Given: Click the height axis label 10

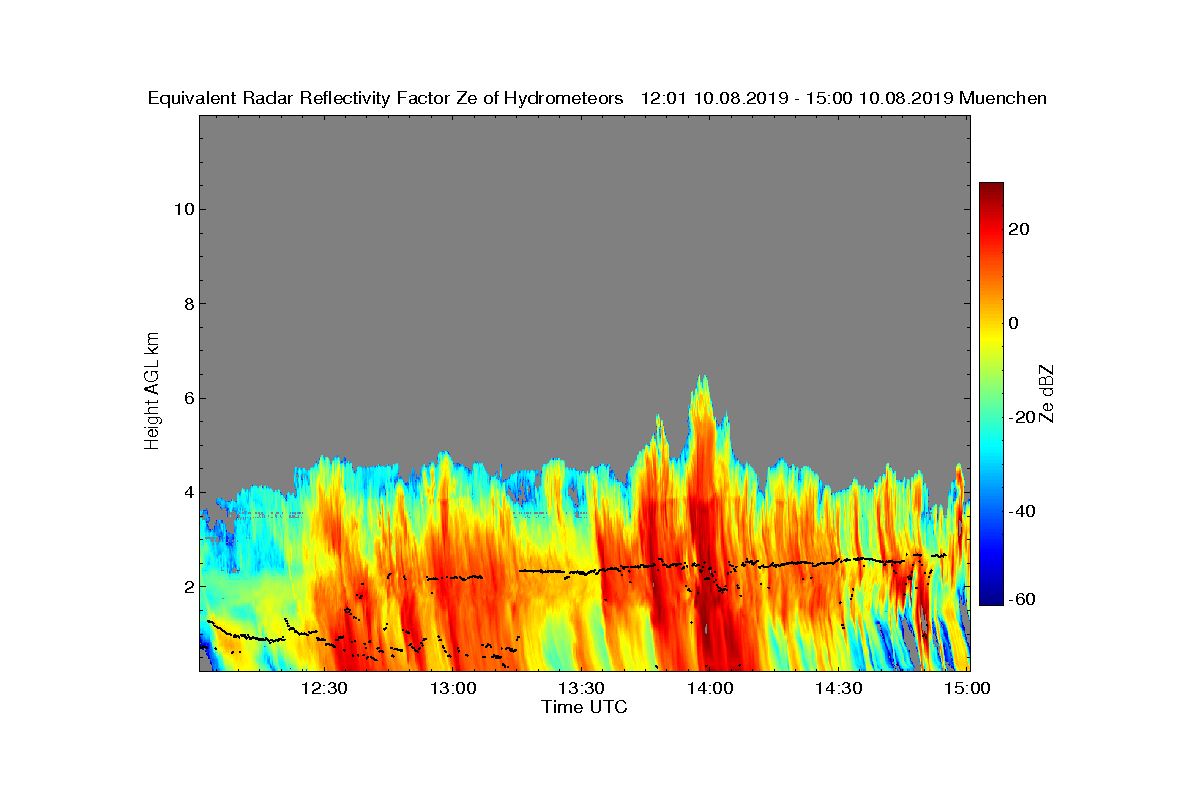Looking at the screenshot, I should tap(182, 209).
